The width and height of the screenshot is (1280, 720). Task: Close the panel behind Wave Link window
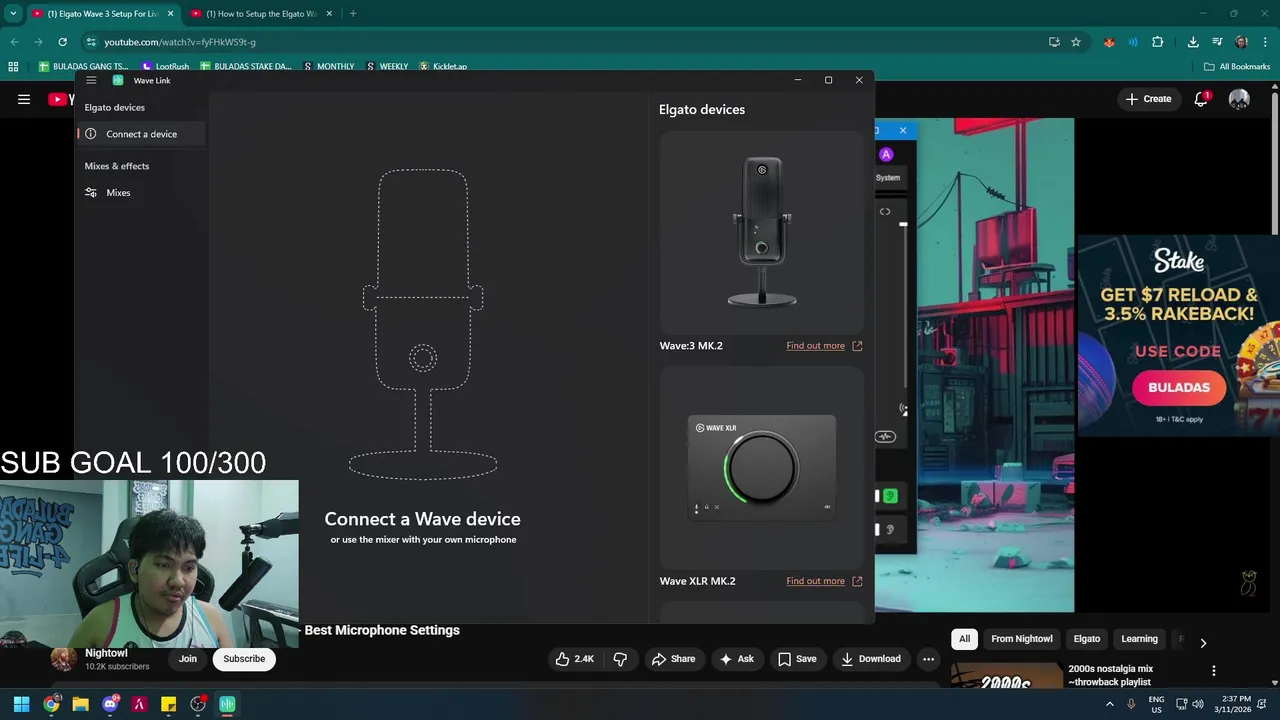click(x=903, y=130)
